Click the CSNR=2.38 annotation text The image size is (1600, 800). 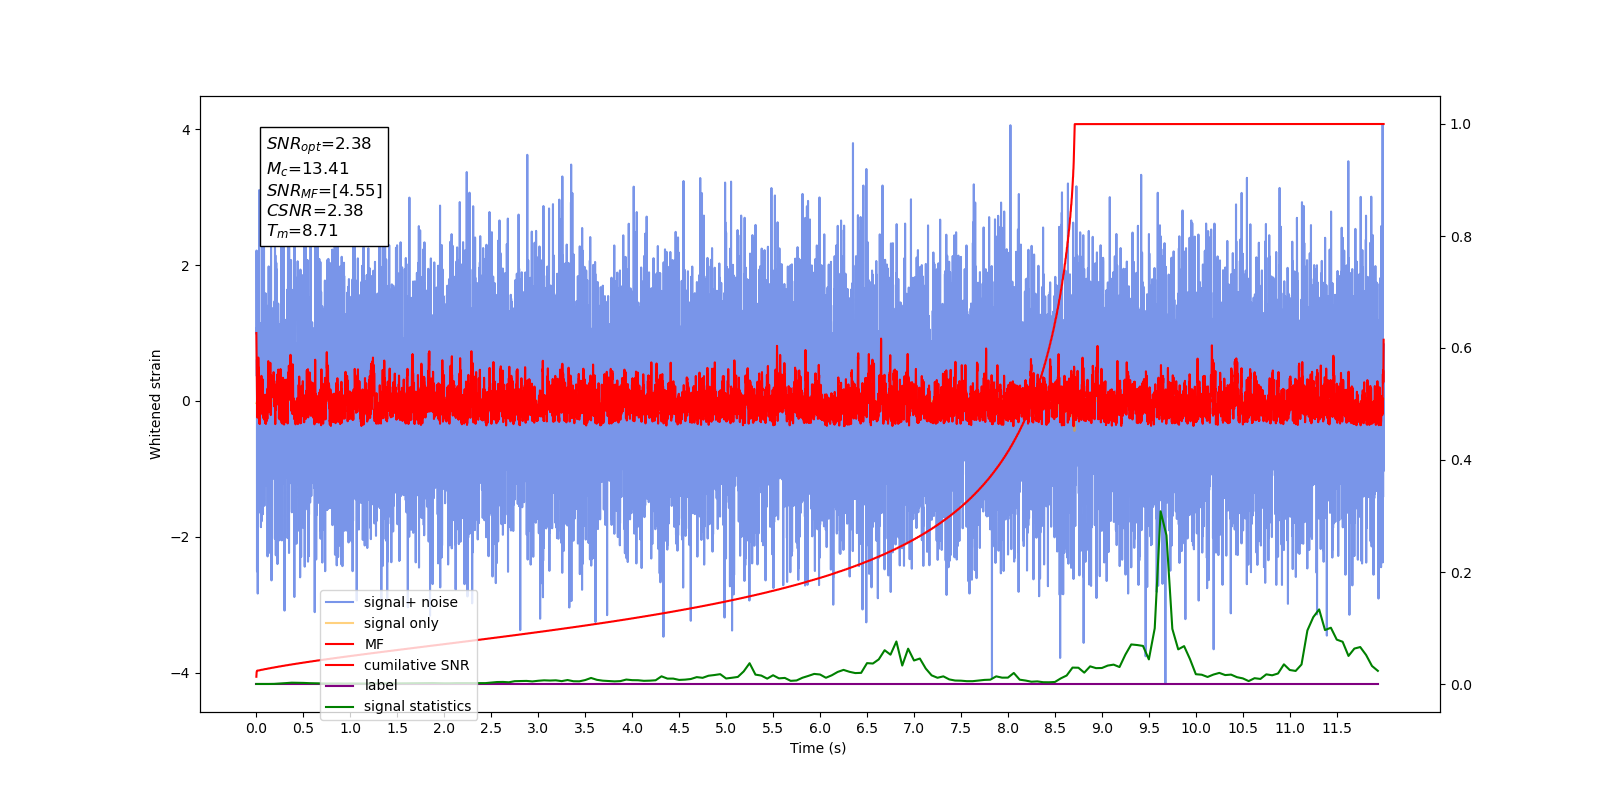pyautogui.click(x=315, y=211)
